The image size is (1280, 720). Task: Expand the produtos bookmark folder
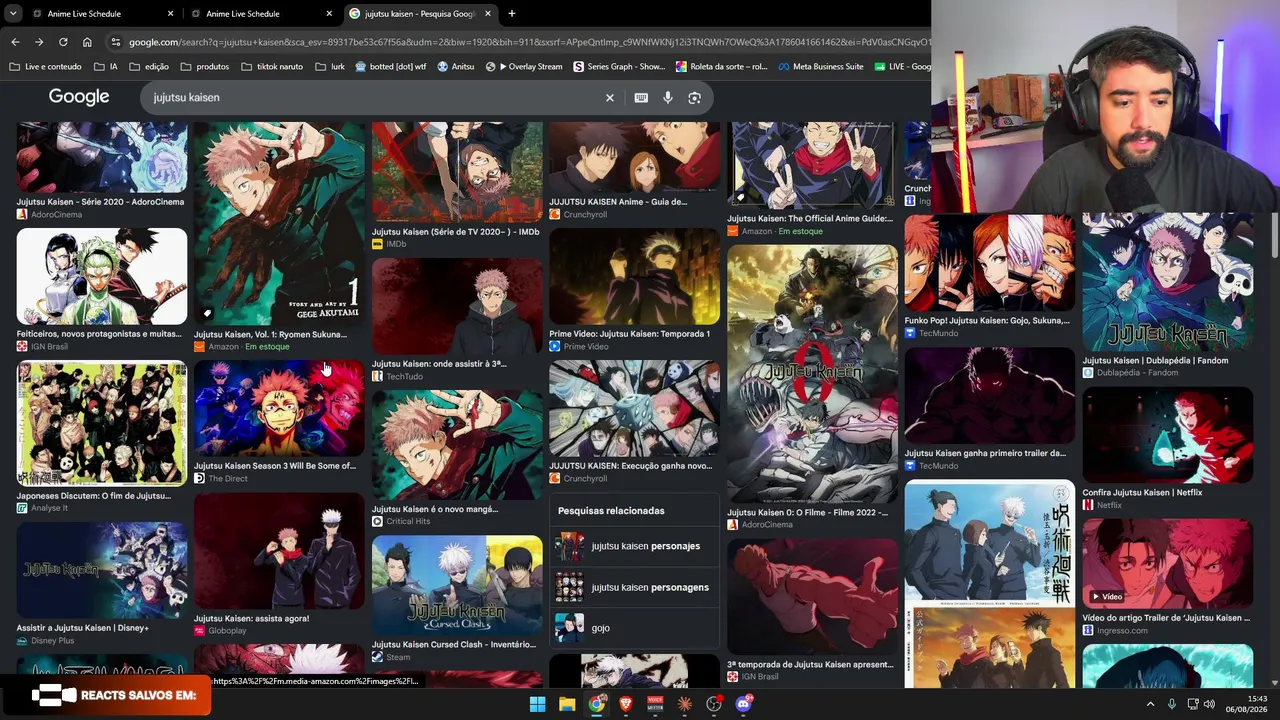tap(205, 67)
